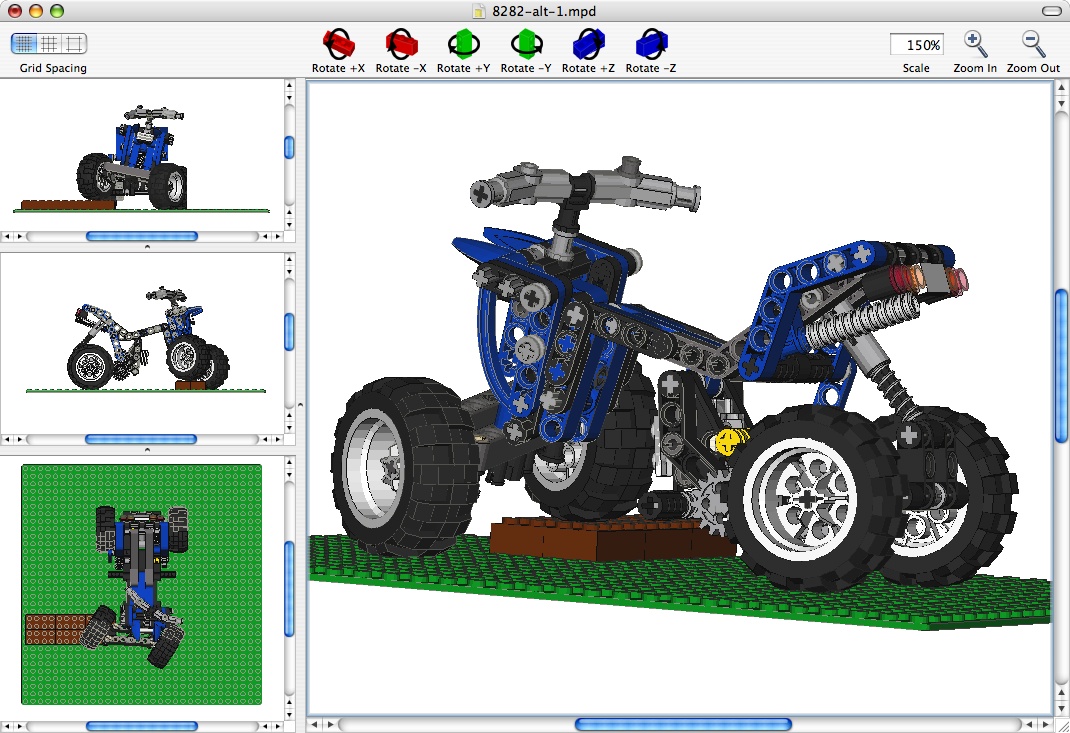Click the main viewport's horizontal scrollbar thumb
1070x733 pixels.
[683, 722]
